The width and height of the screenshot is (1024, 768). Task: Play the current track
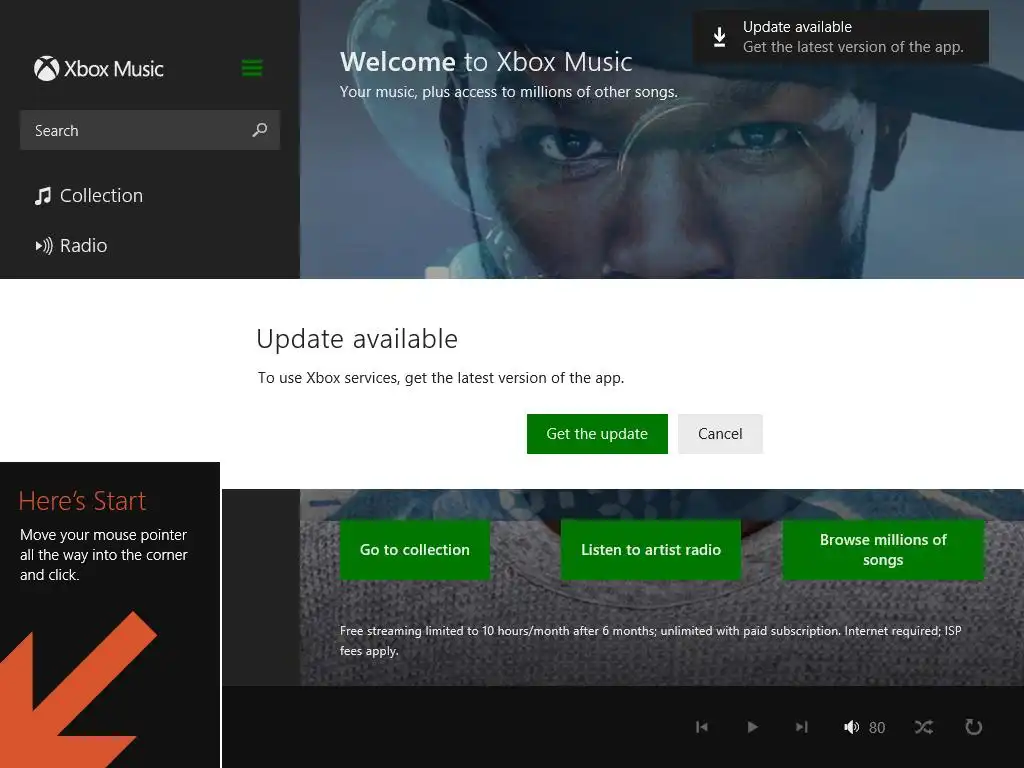coord(752,727)
